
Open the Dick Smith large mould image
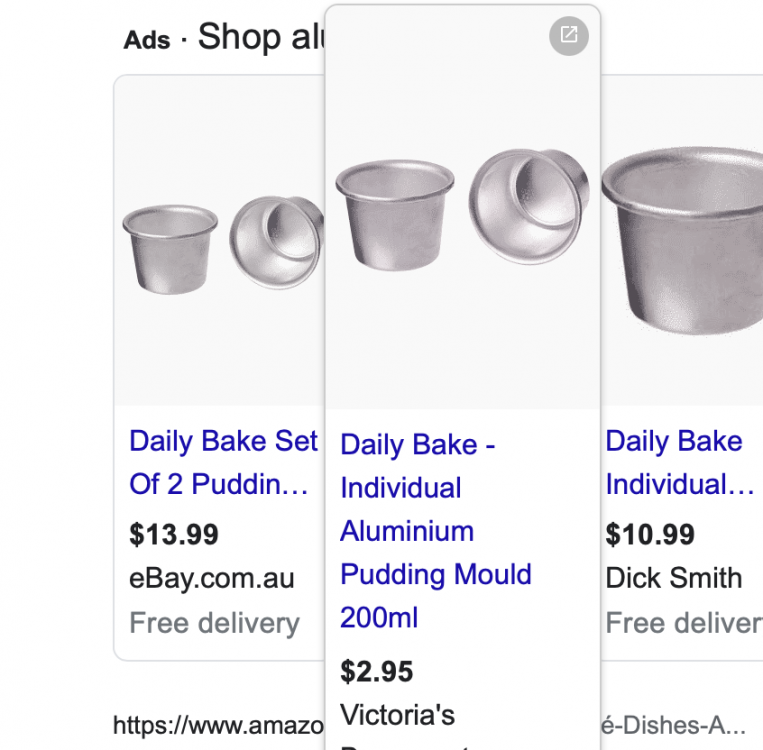[x=684, y=242]
